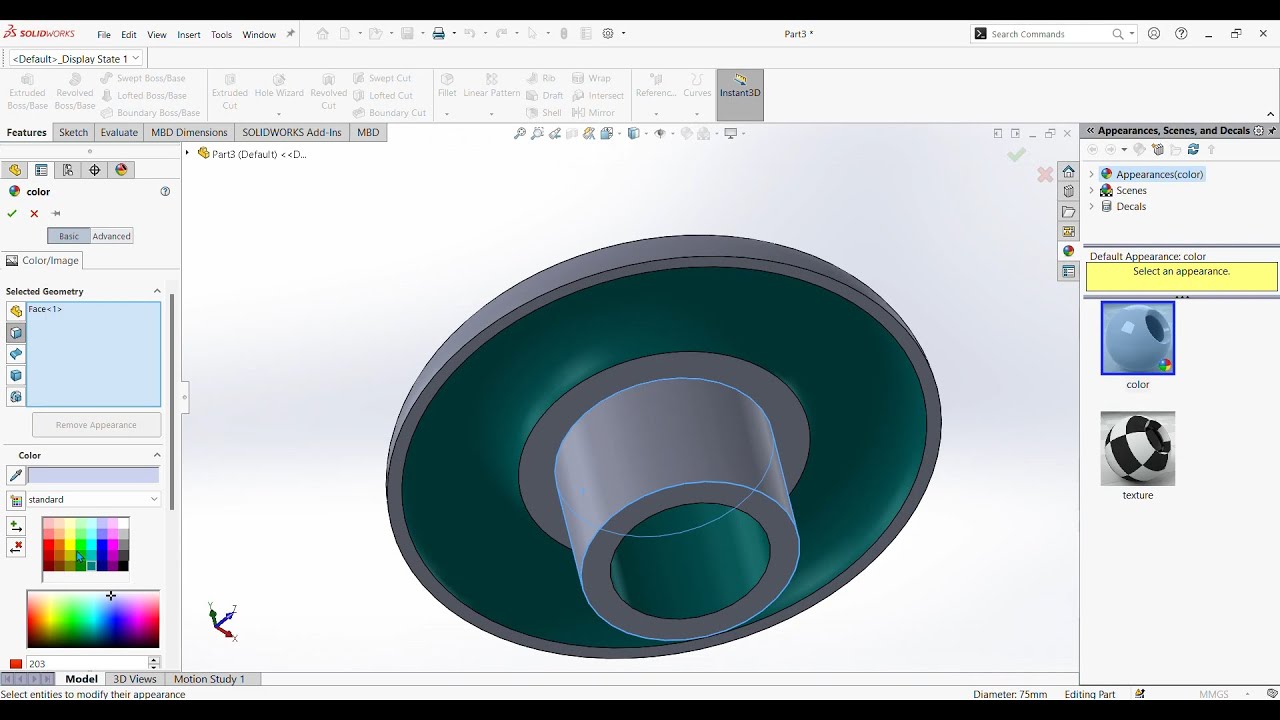Open the ConfigurationManager panel tab
Image resolution: width=1280 pixels, height=720 pixels.
coord(68,170)
